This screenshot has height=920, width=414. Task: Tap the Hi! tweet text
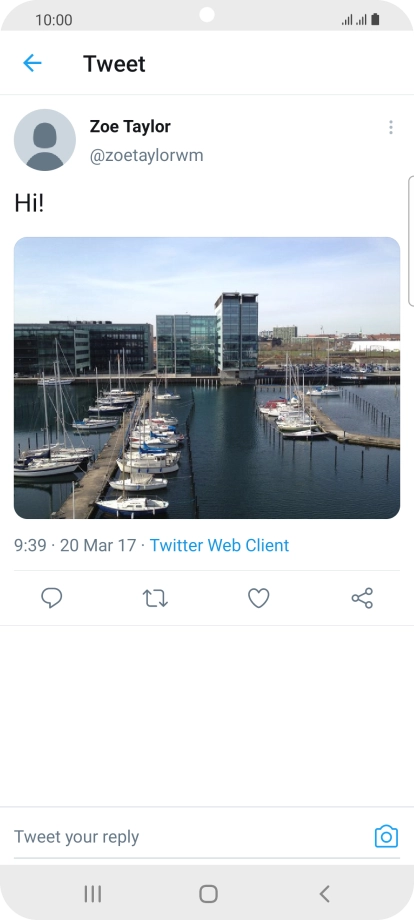[29, 204]
